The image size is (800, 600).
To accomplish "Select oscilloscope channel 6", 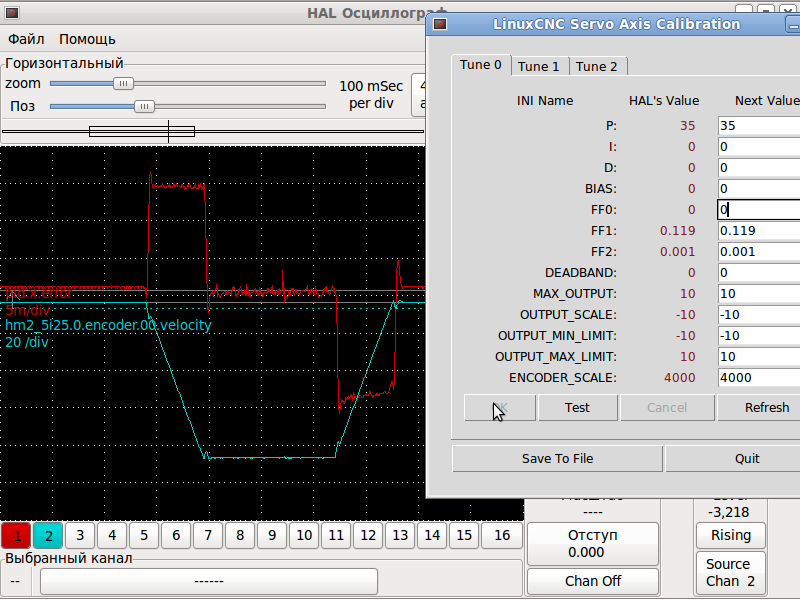I will point(176,535).
